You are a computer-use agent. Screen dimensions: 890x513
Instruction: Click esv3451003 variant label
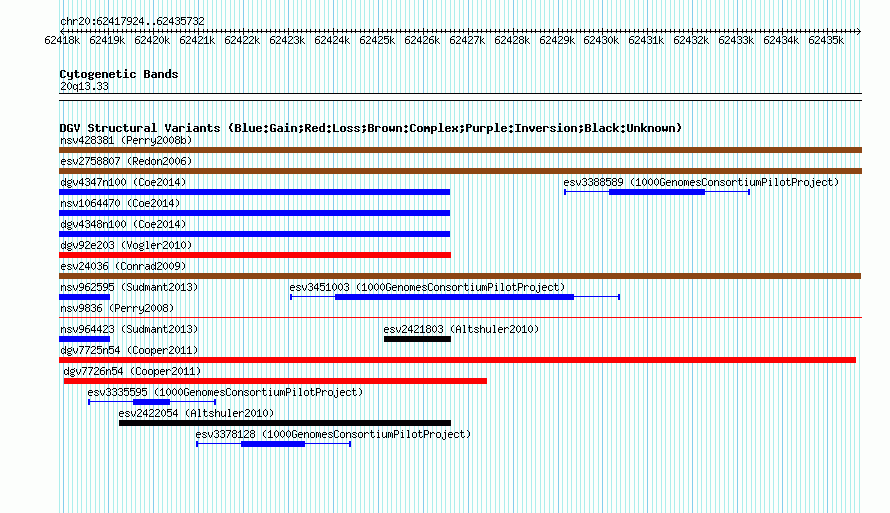pos(427,287)
